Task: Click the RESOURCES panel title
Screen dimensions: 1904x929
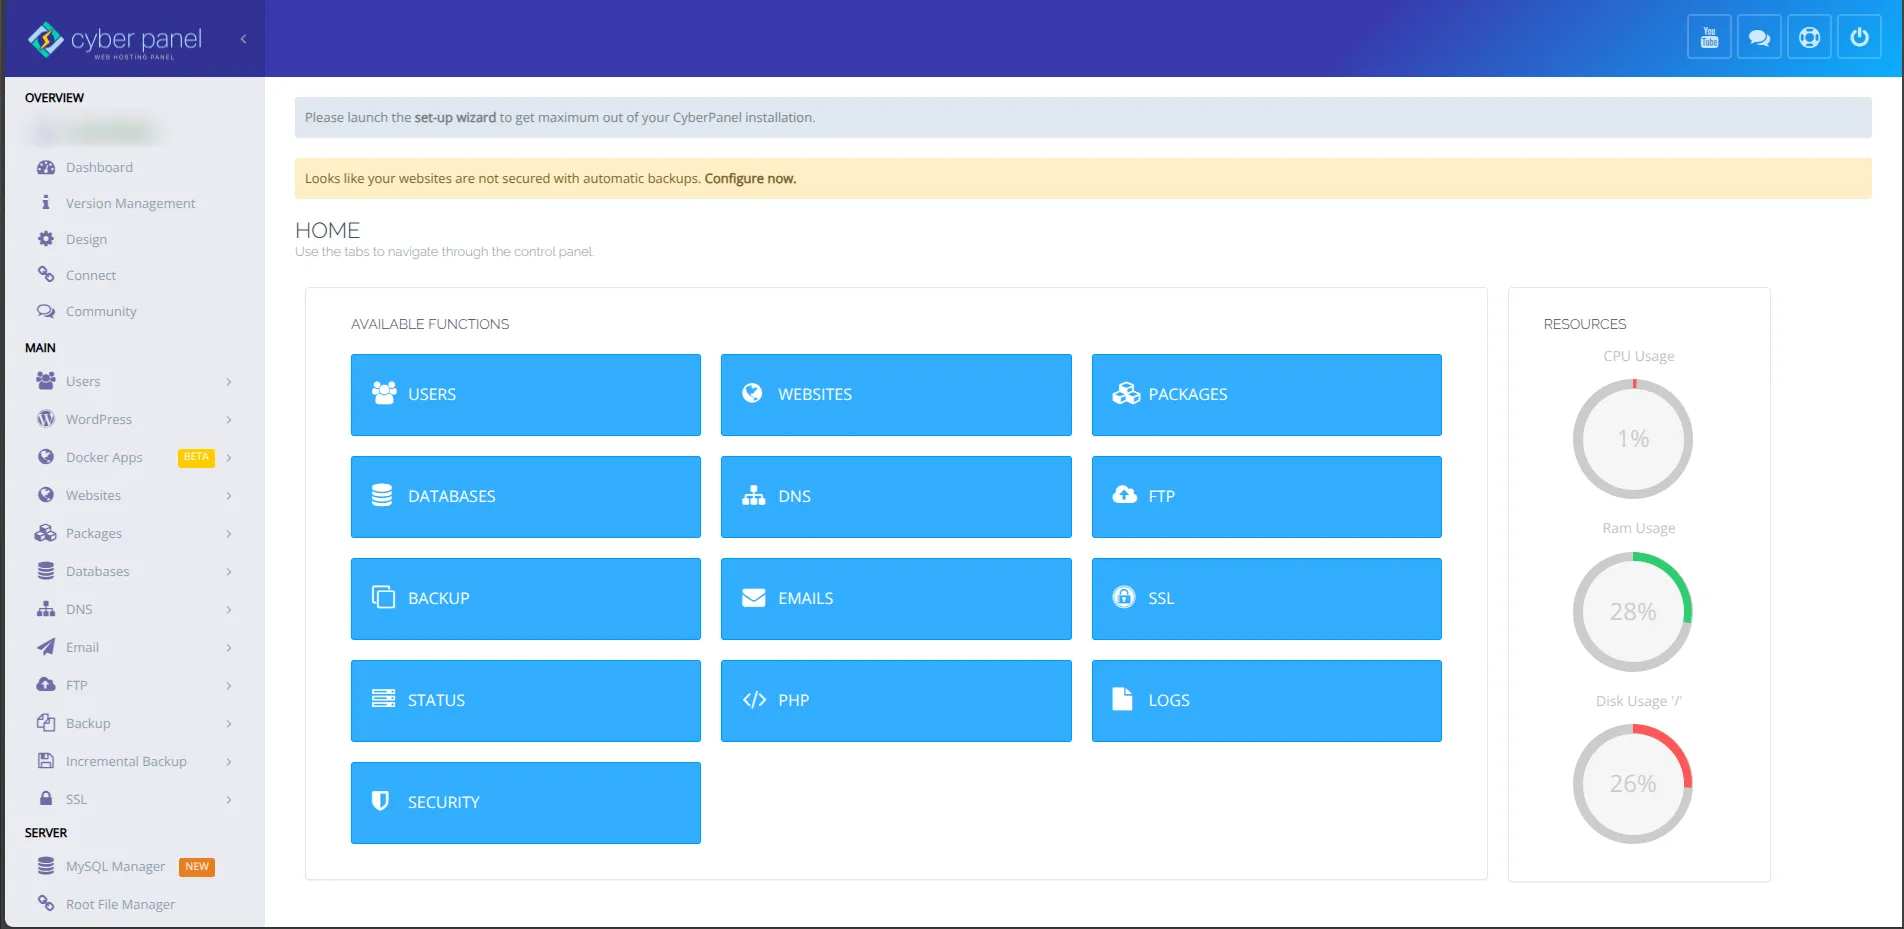Action: click(1585, 325)
